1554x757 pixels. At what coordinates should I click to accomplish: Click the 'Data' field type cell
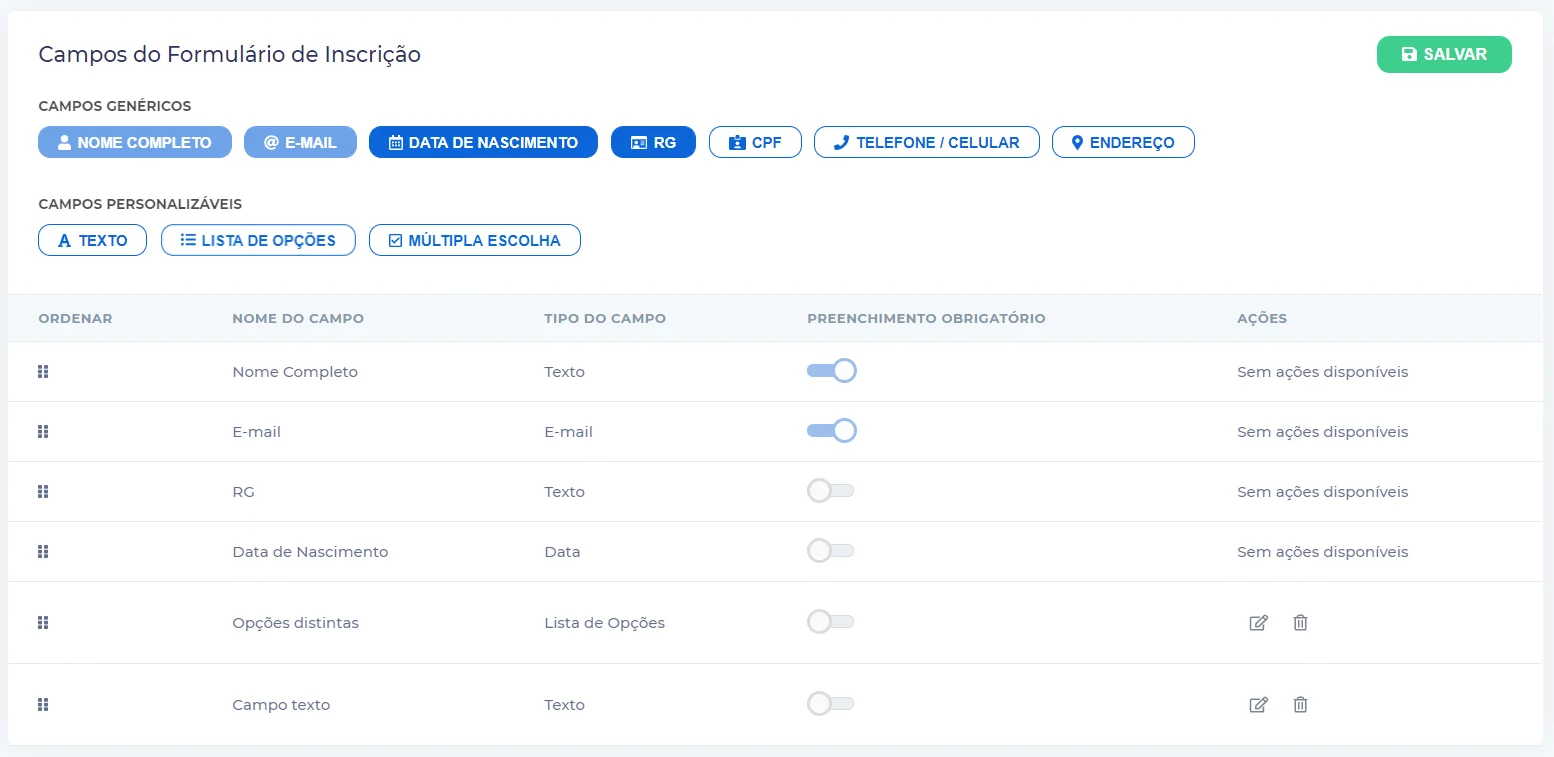562,552
